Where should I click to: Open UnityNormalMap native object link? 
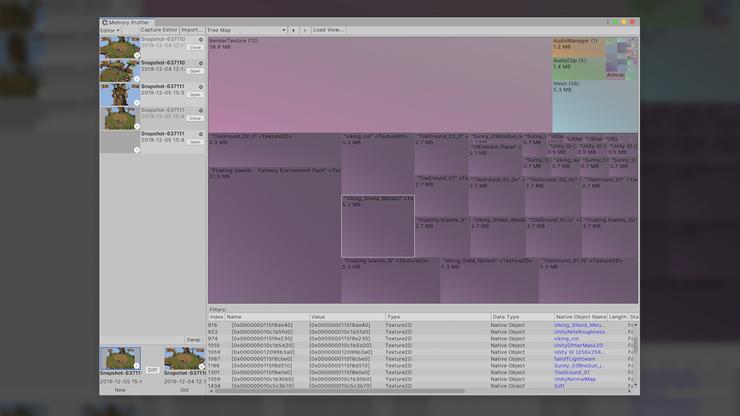(x=575, y=379)
